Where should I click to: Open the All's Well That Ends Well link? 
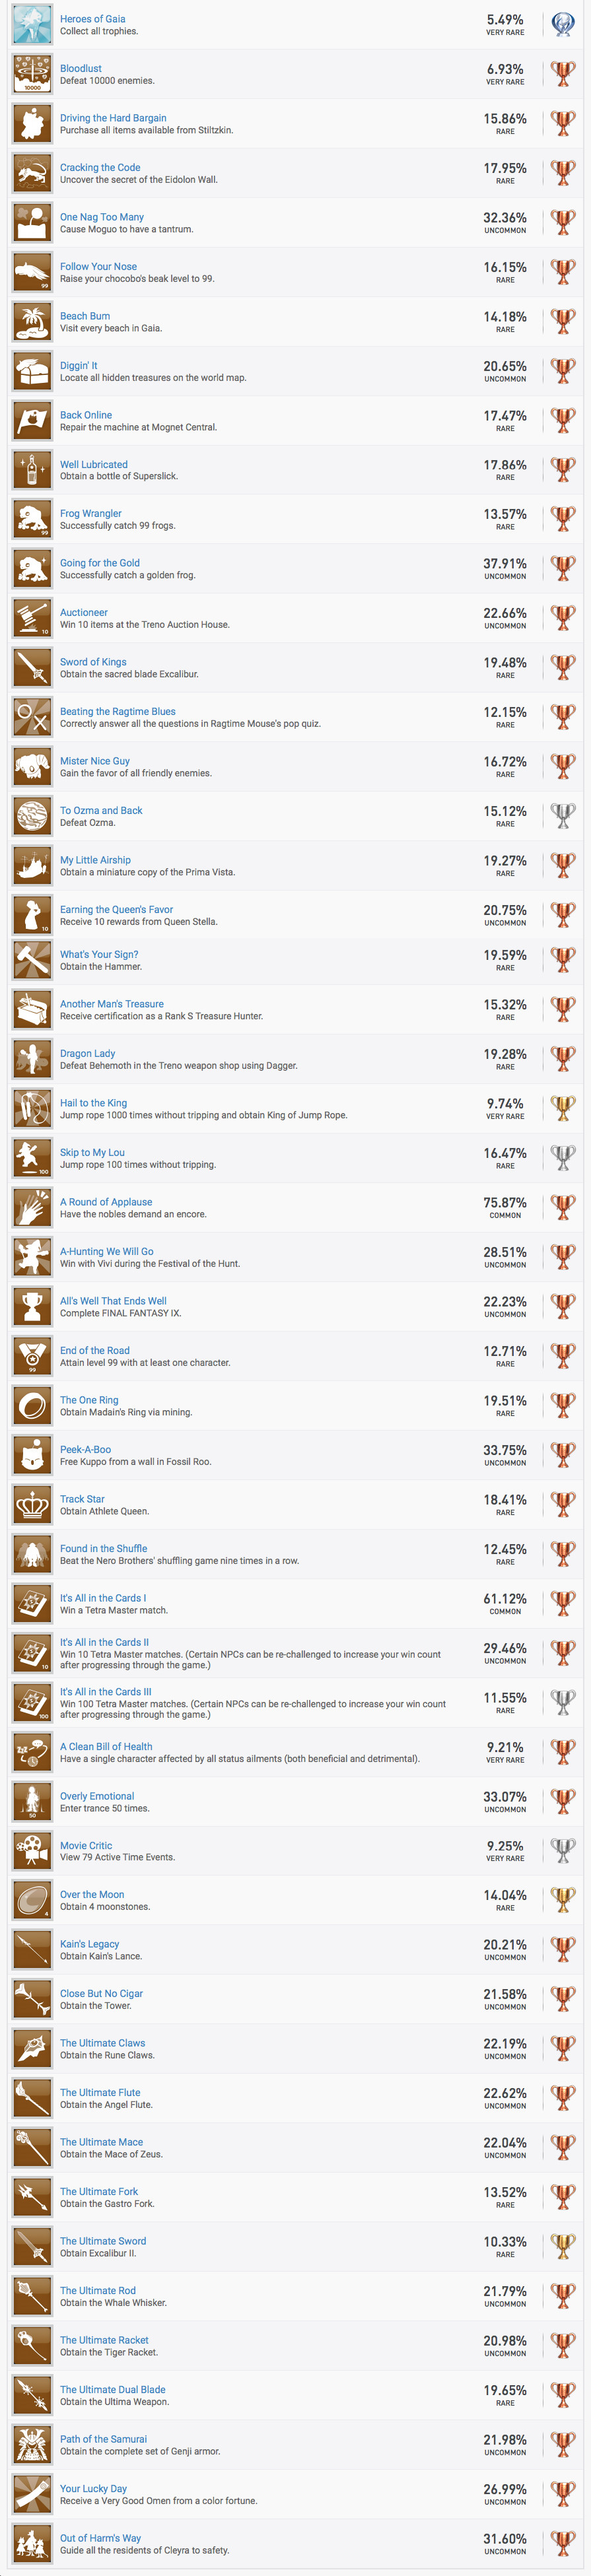pos(113,1301)
